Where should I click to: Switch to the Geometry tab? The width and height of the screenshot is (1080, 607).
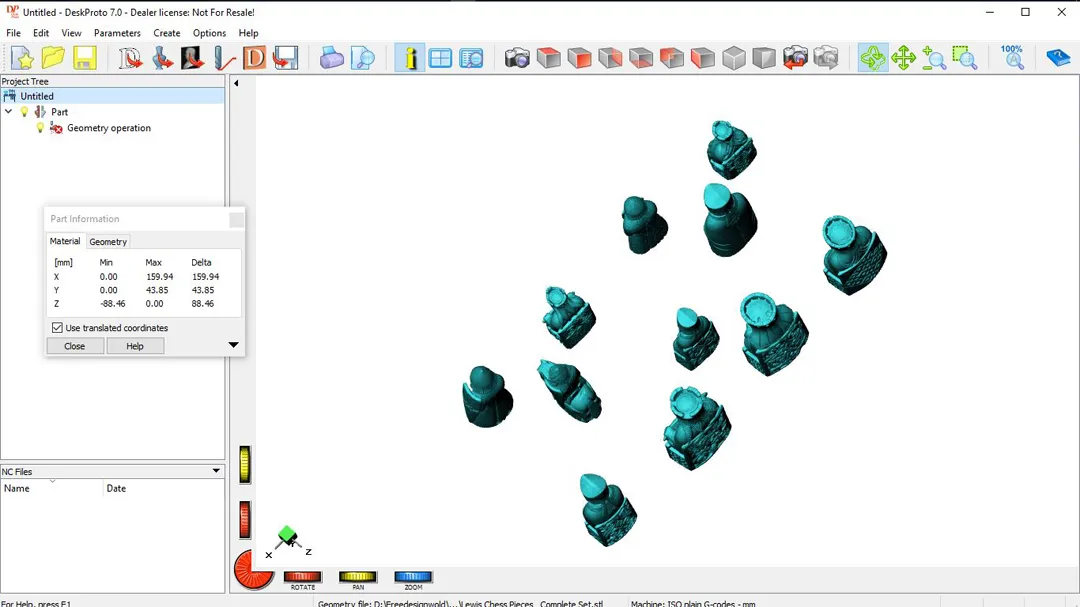pyautogui.click(x=108, y=242)
